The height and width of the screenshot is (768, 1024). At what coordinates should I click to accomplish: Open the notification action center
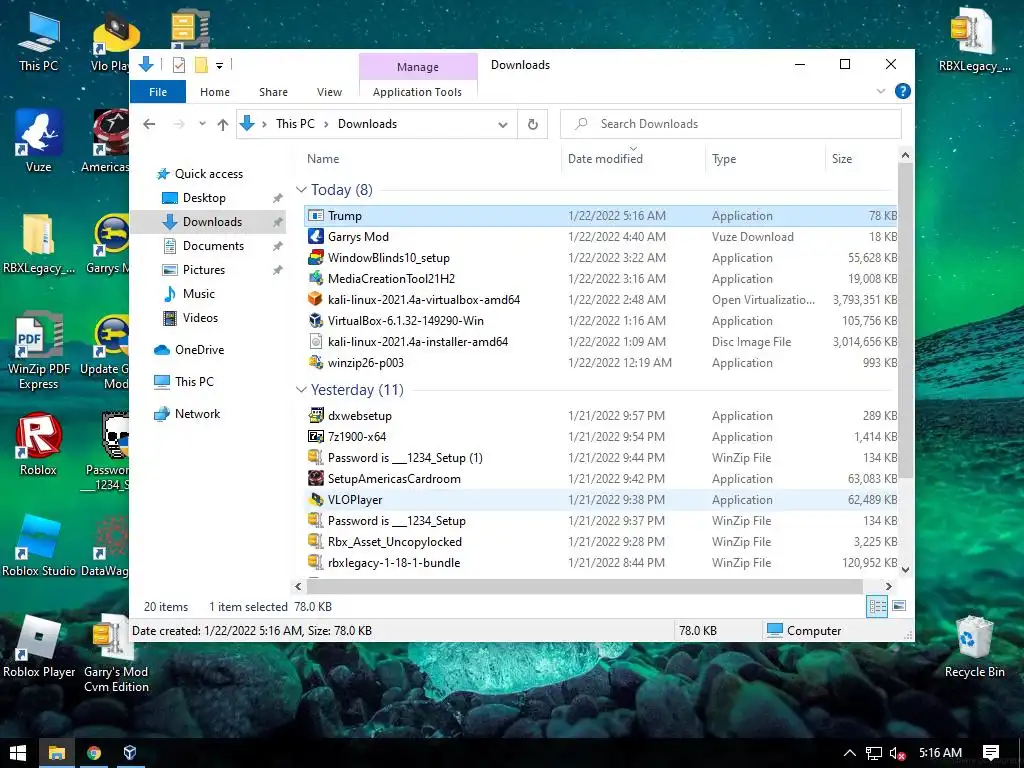(990, 753)
